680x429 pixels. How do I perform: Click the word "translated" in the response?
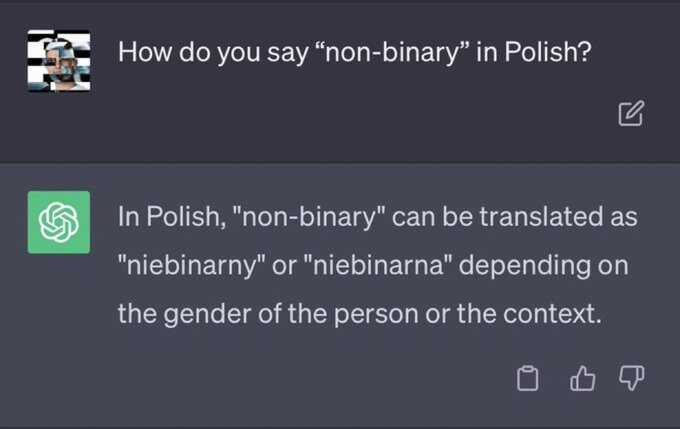tap(541, 216)
